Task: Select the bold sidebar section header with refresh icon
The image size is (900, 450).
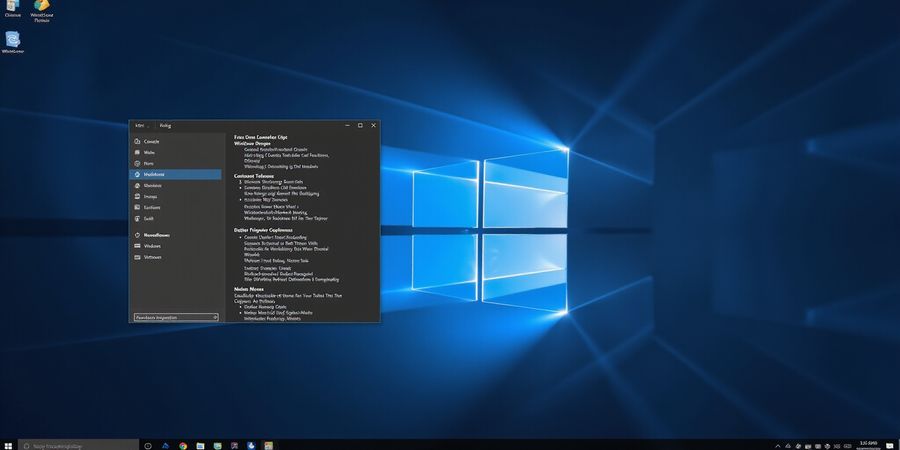Action: tap(176, 235)
